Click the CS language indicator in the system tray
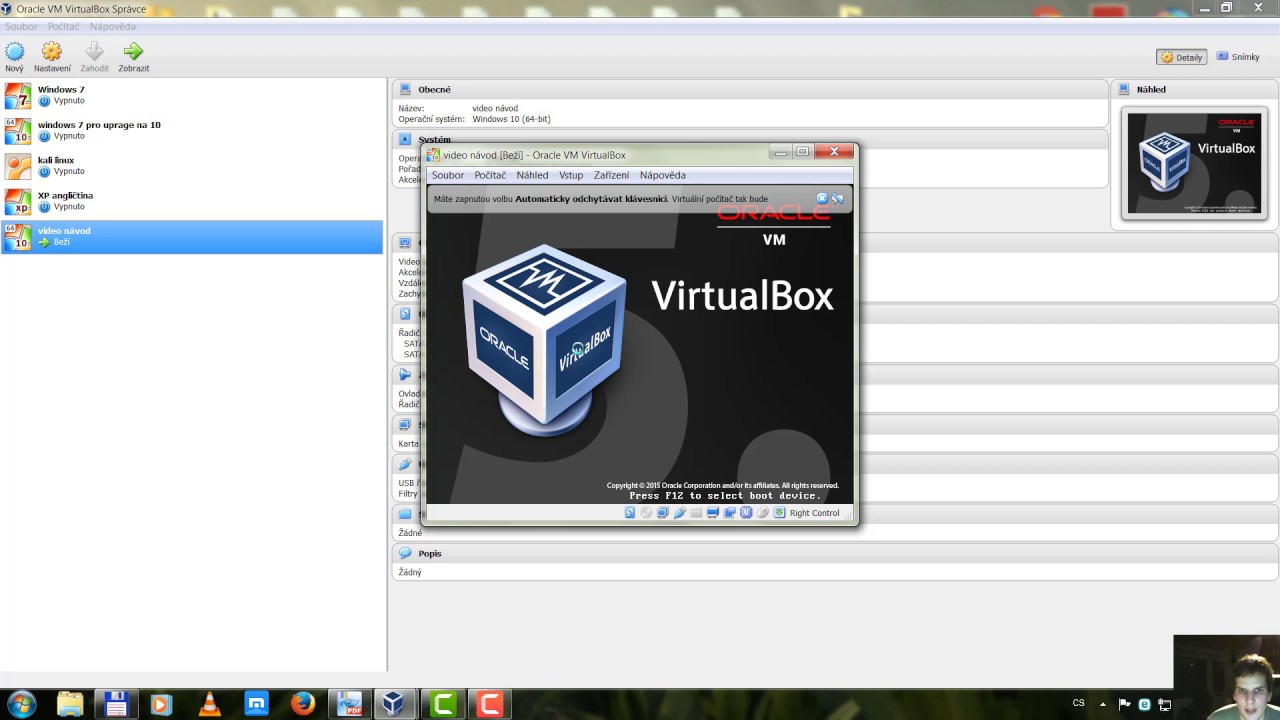 [1078, 703]
